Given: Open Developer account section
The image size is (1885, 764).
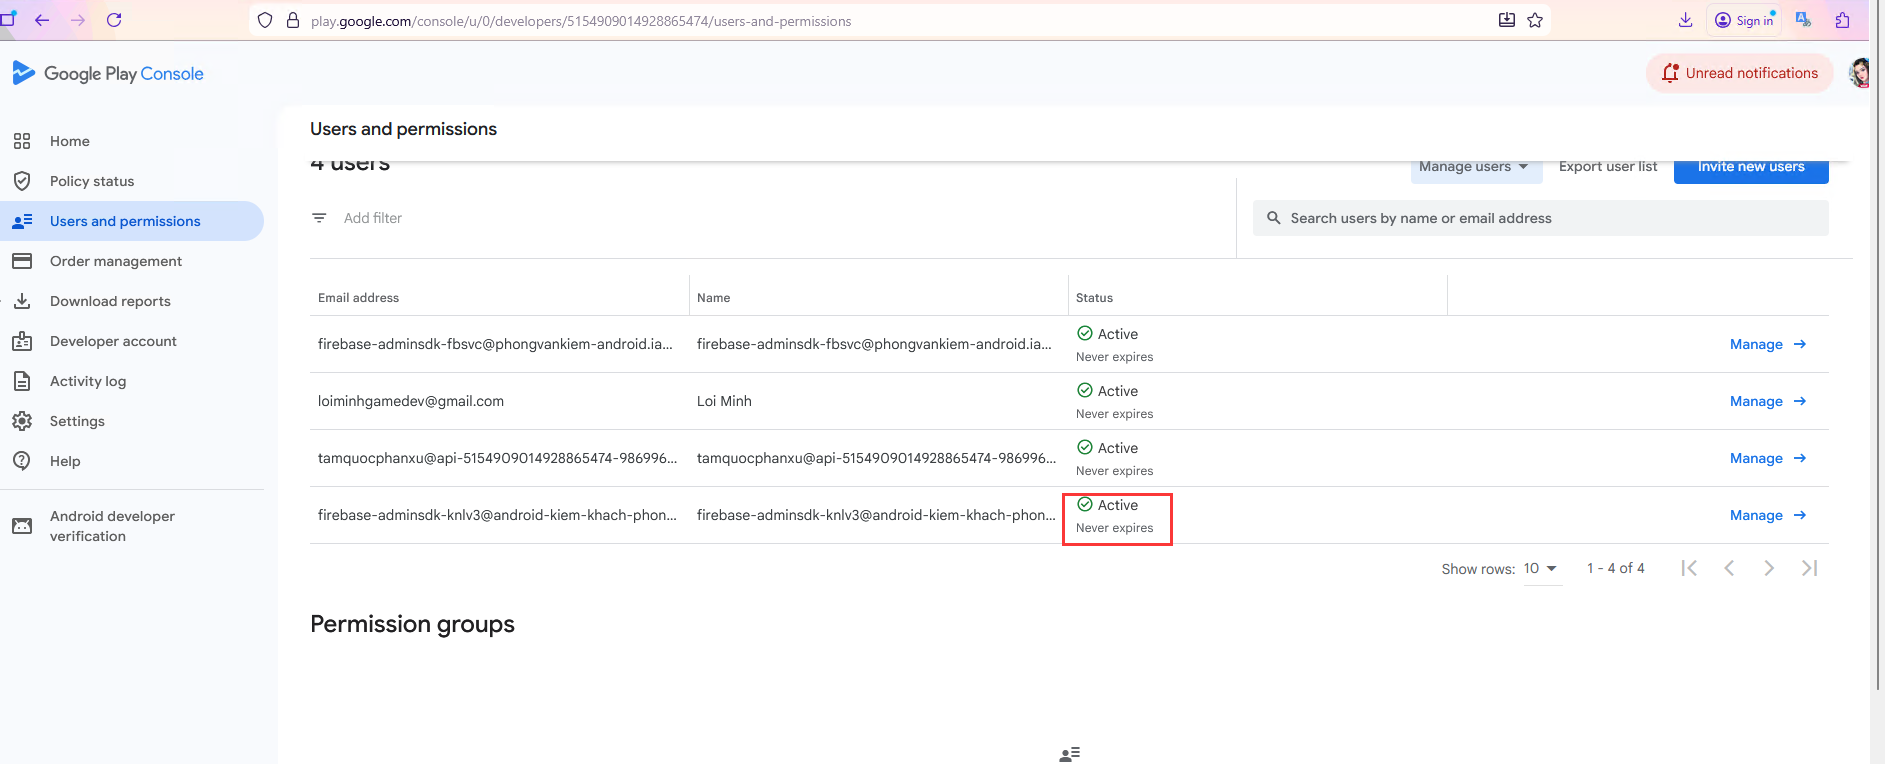Looking at the screenshot, I should tap(113, 341).
